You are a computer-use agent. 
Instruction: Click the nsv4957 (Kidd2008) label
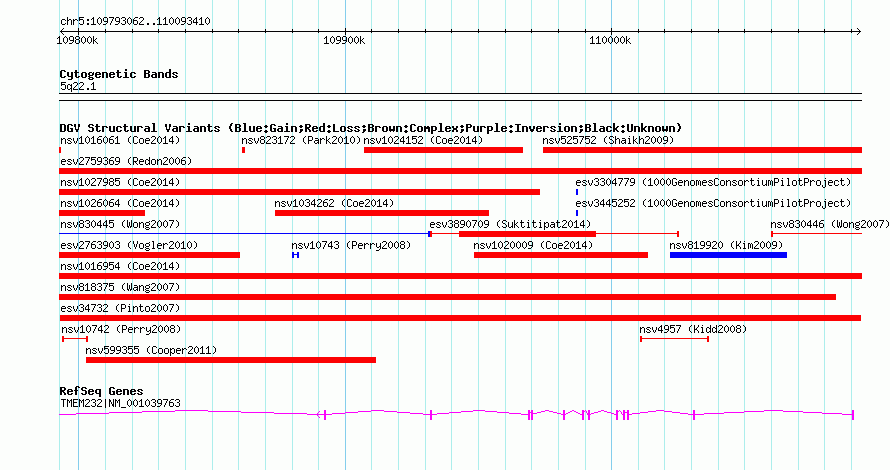pos(693,329)
